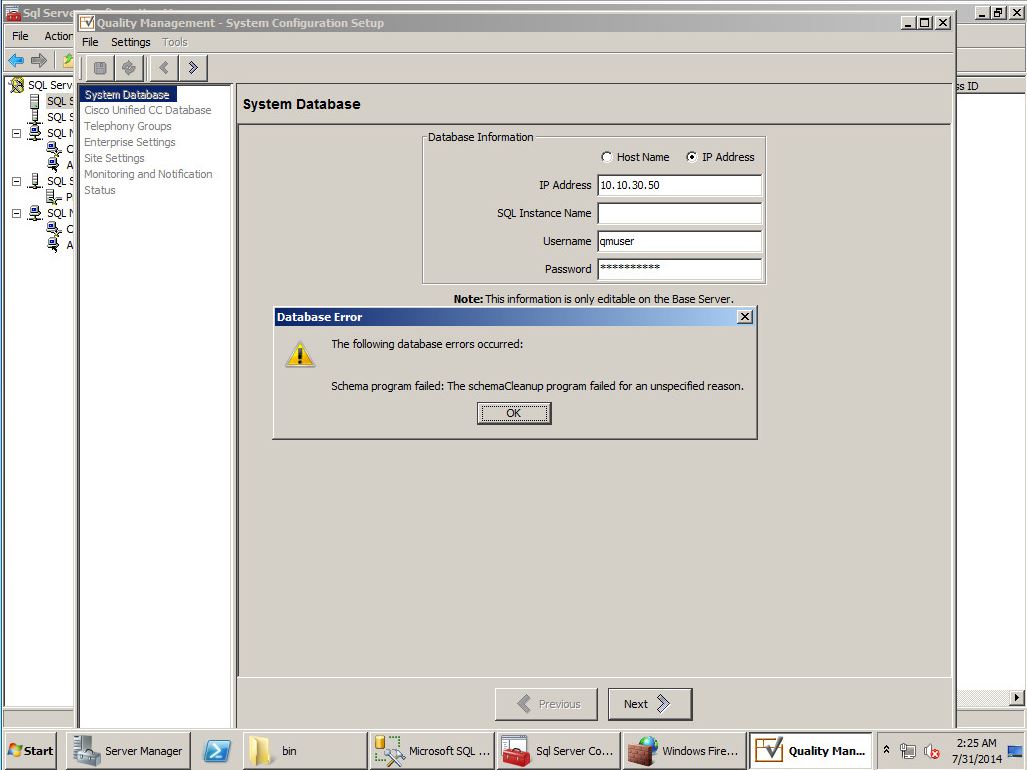The width and height of the screenshot is (1027, 770).
Task: Select the Host Name radio button
Action: point(607,157)
